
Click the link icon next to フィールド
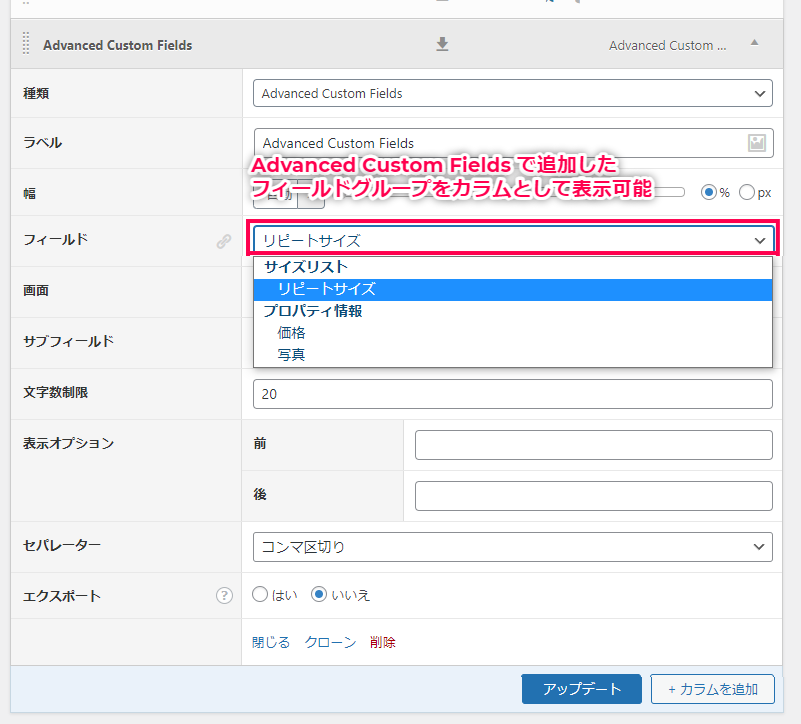tap(224, 241)
